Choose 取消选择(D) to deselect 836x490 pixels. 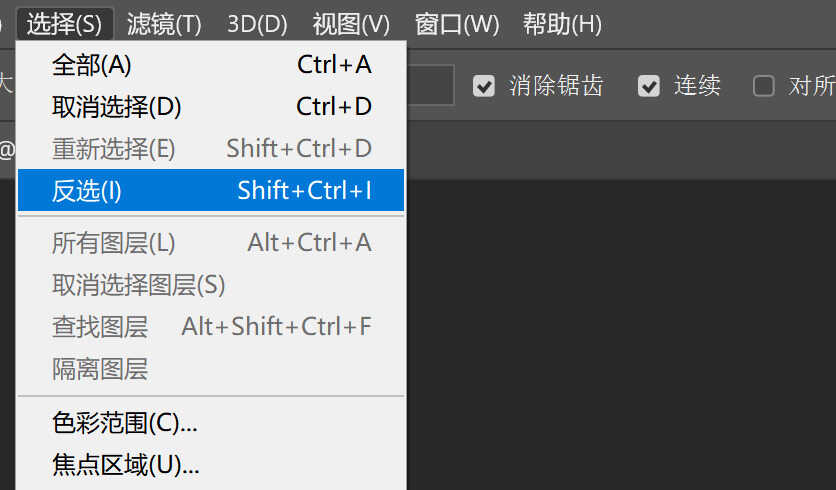211,107
